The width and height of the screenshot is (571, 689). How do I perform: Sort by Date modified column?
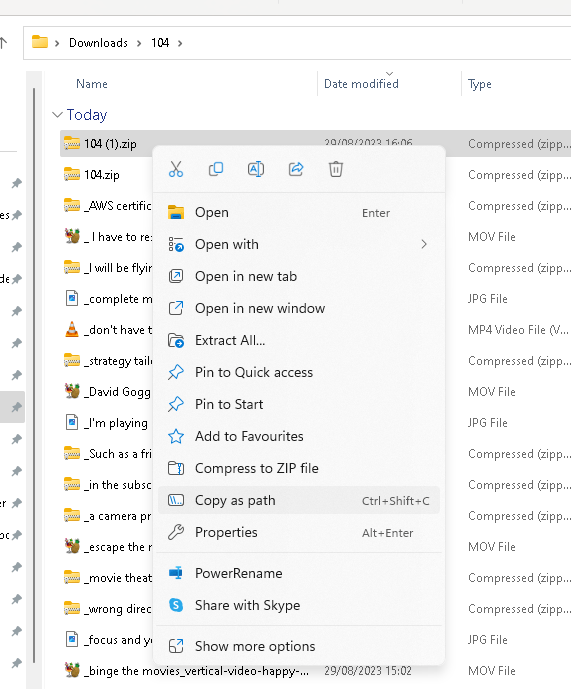click(x=361, y=84)
